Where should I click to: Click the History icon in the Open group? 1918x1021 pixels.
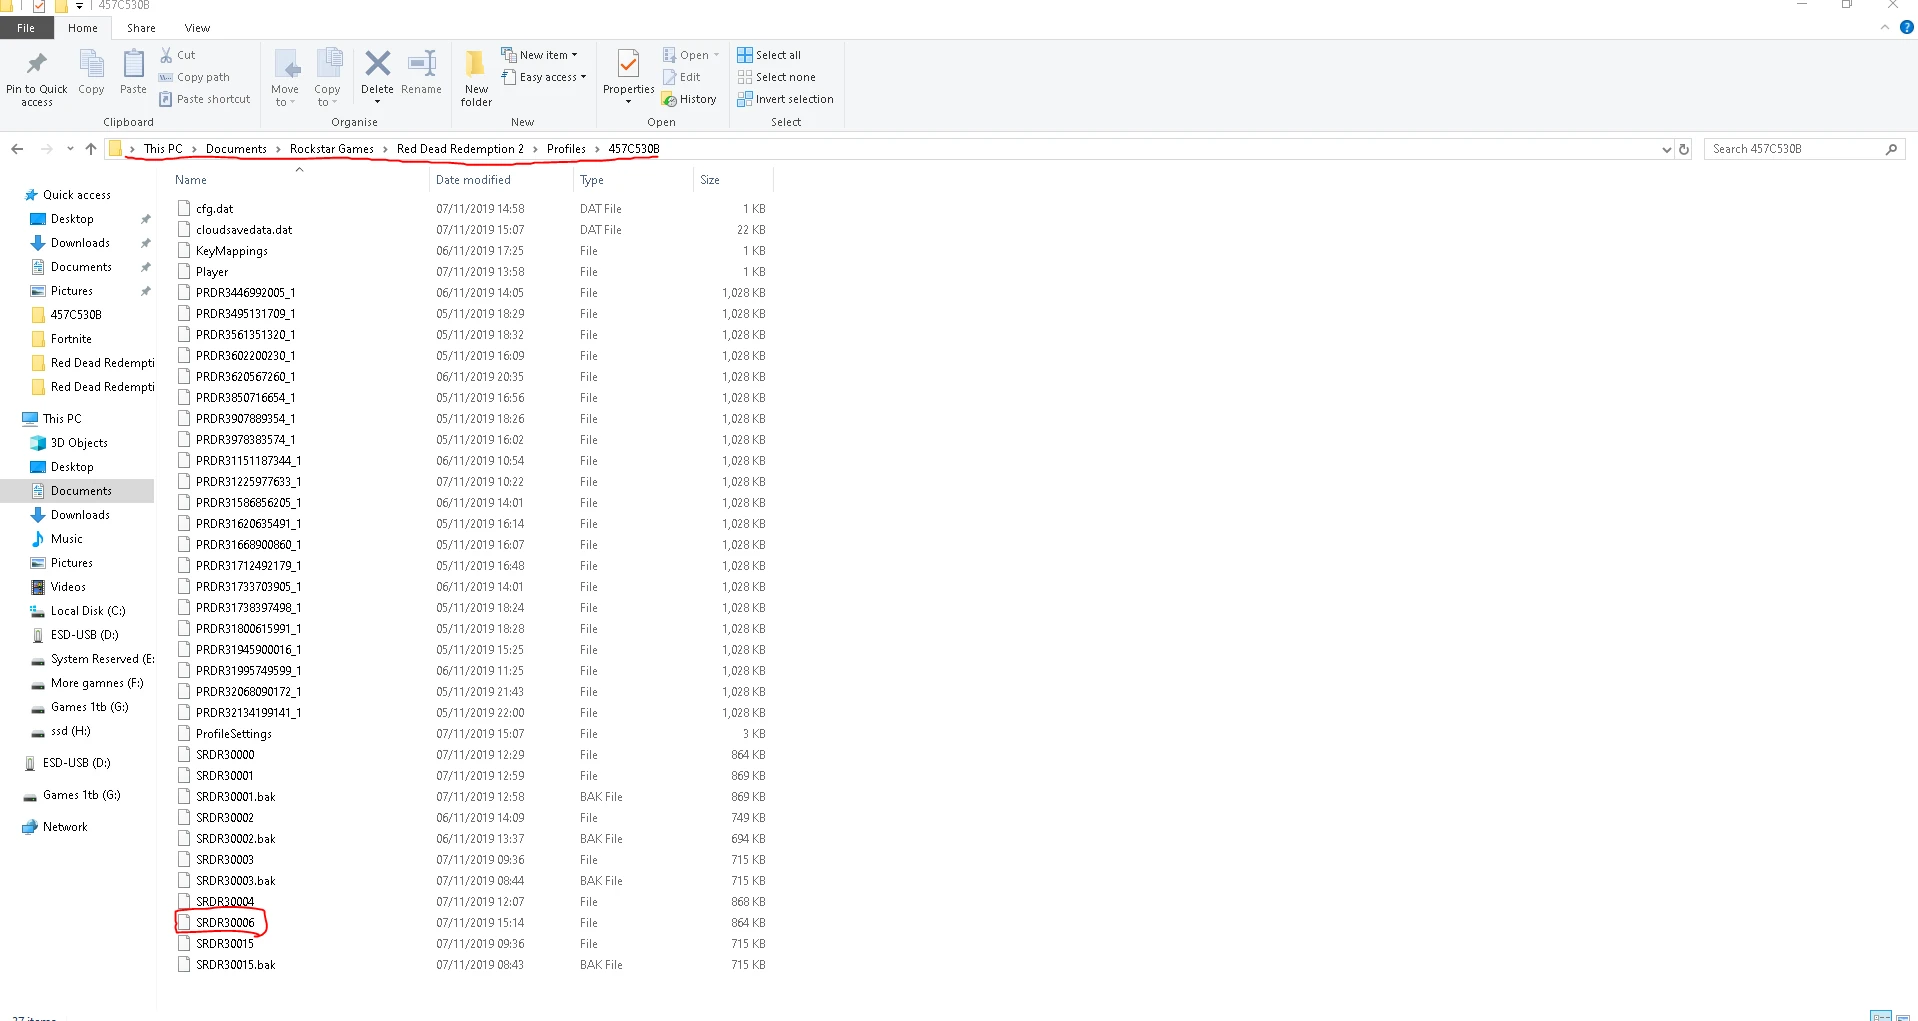coord(689,99)
